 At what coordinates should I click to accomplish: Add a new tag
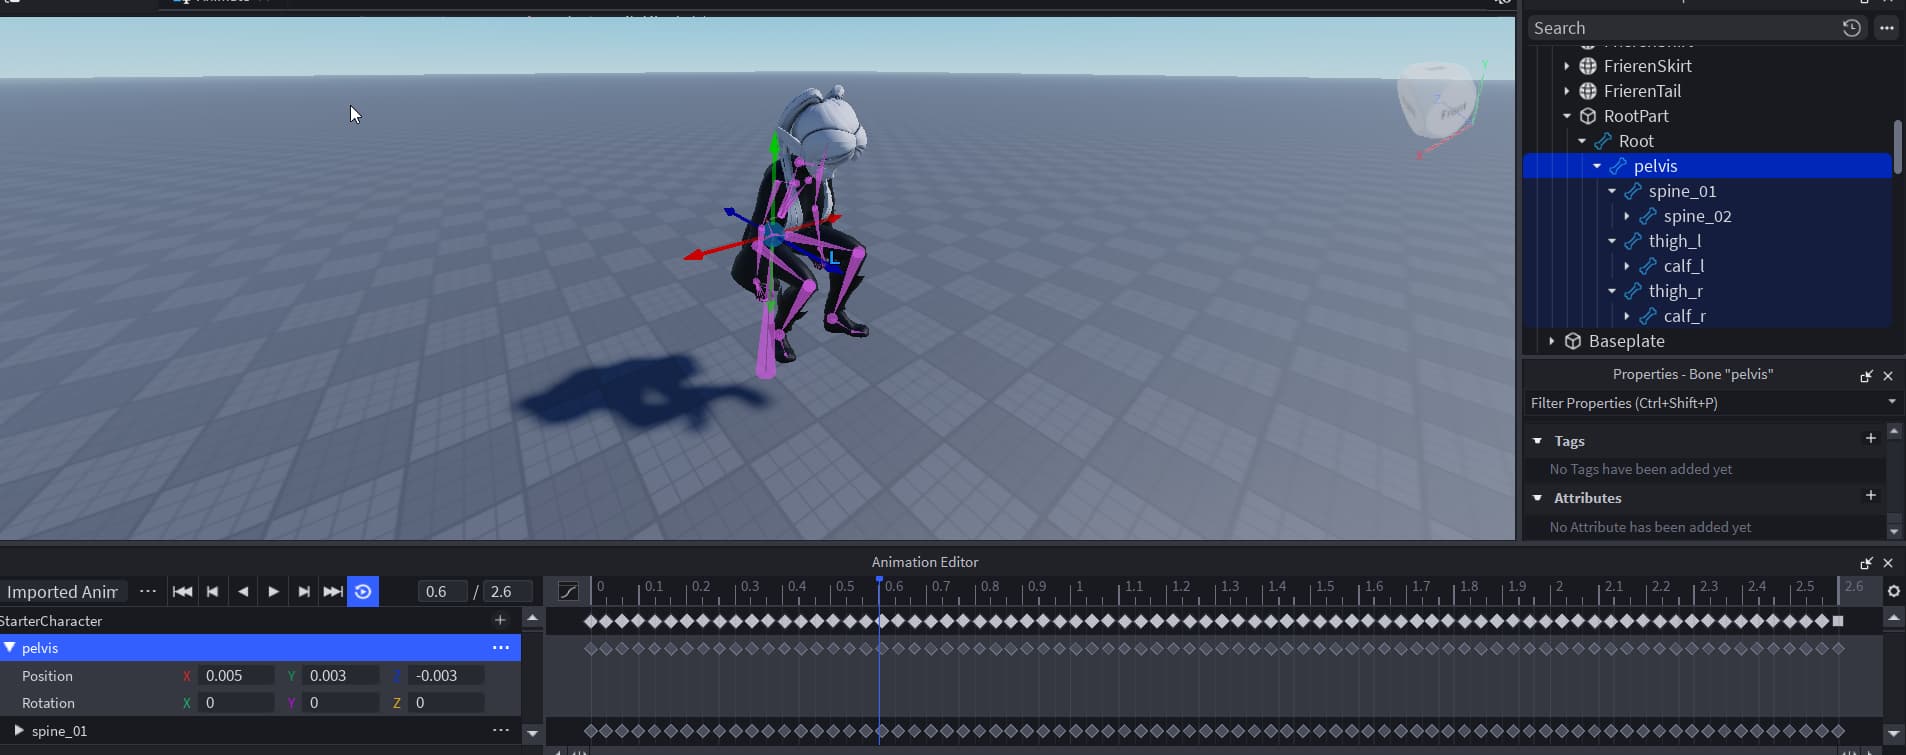[x=1870, y=438]
